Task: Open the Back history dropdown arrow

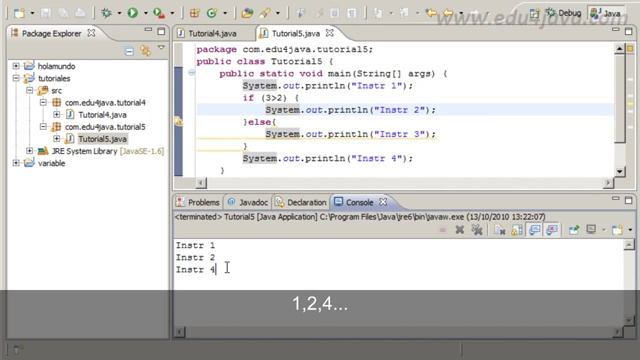Action: (461, 13)
